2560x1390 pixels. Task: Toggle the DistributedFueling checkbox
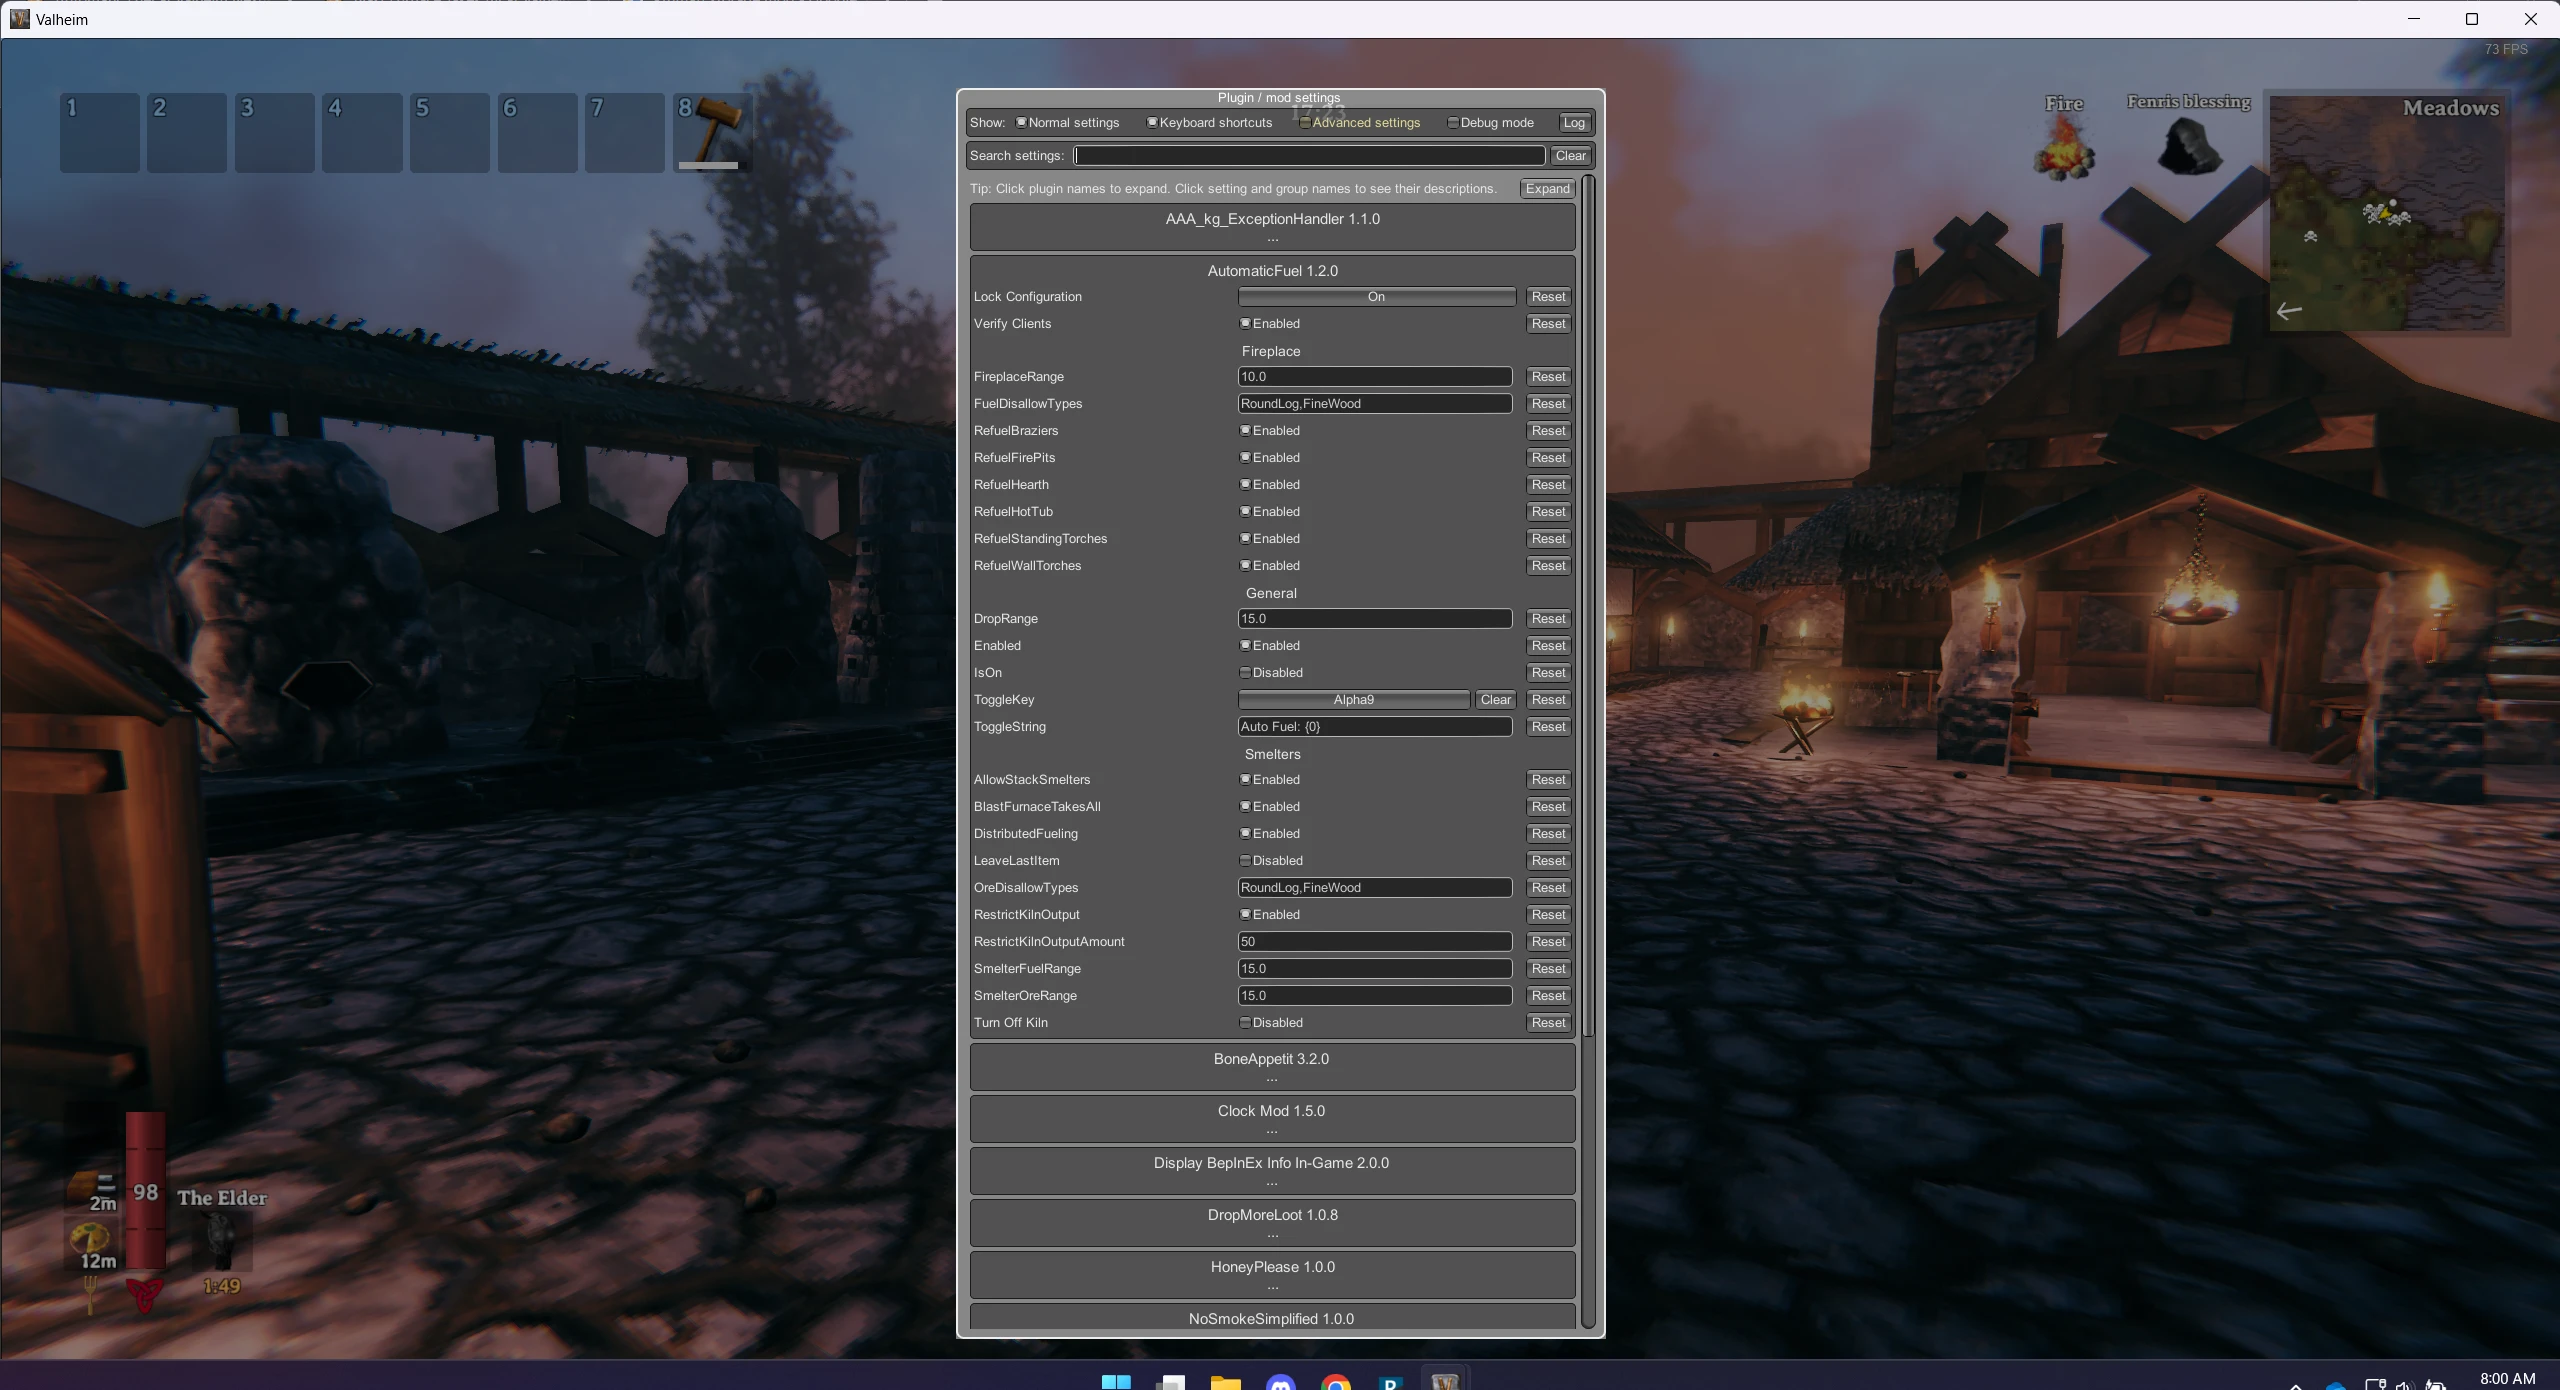[1245, 833]
